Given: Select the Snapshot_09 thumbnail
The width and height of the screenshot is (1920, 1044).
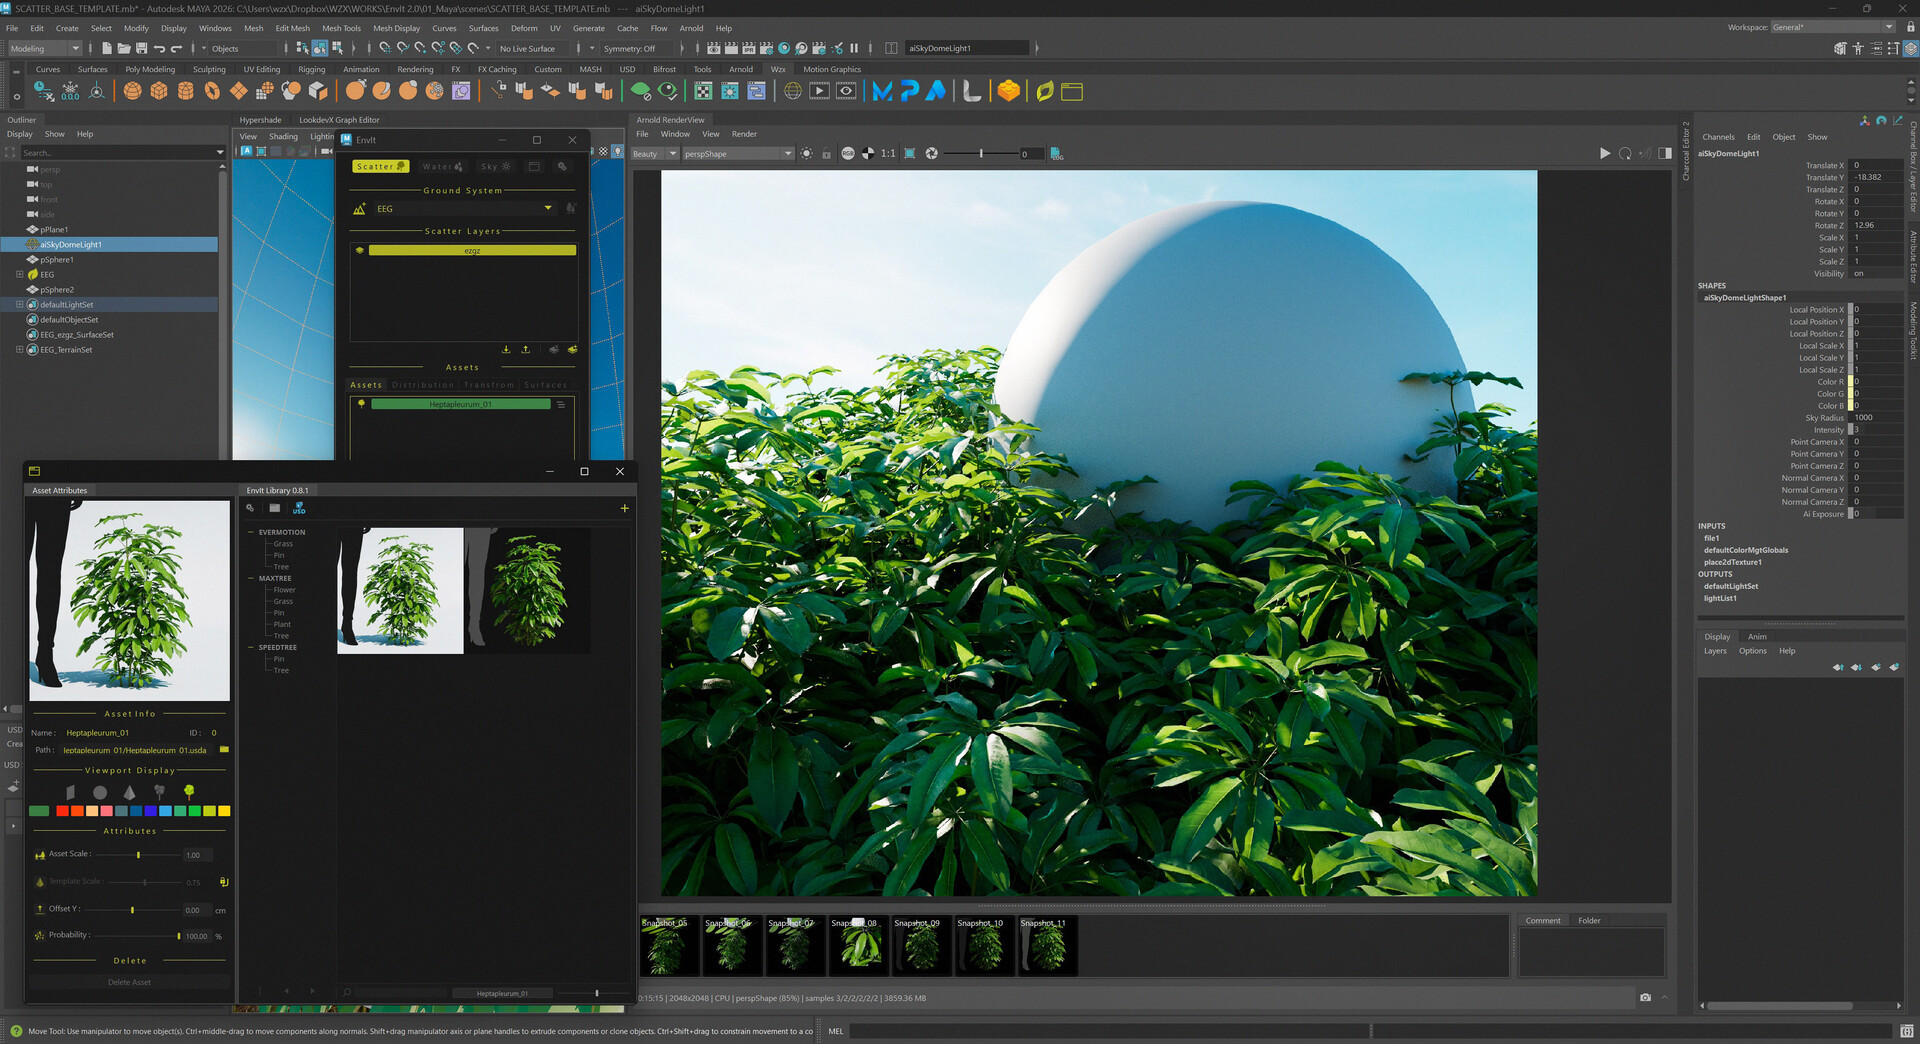Looking at the screenshot, I should (921, 945).
